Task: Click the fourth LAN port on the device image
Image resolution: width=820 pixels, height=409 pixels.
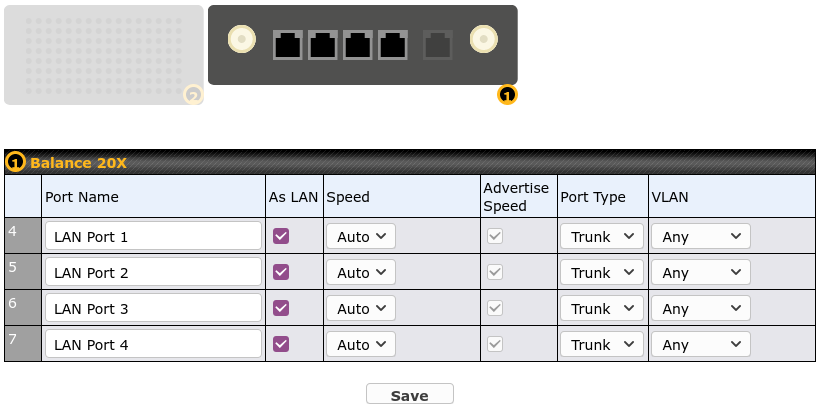Action: tap(392, 45)
